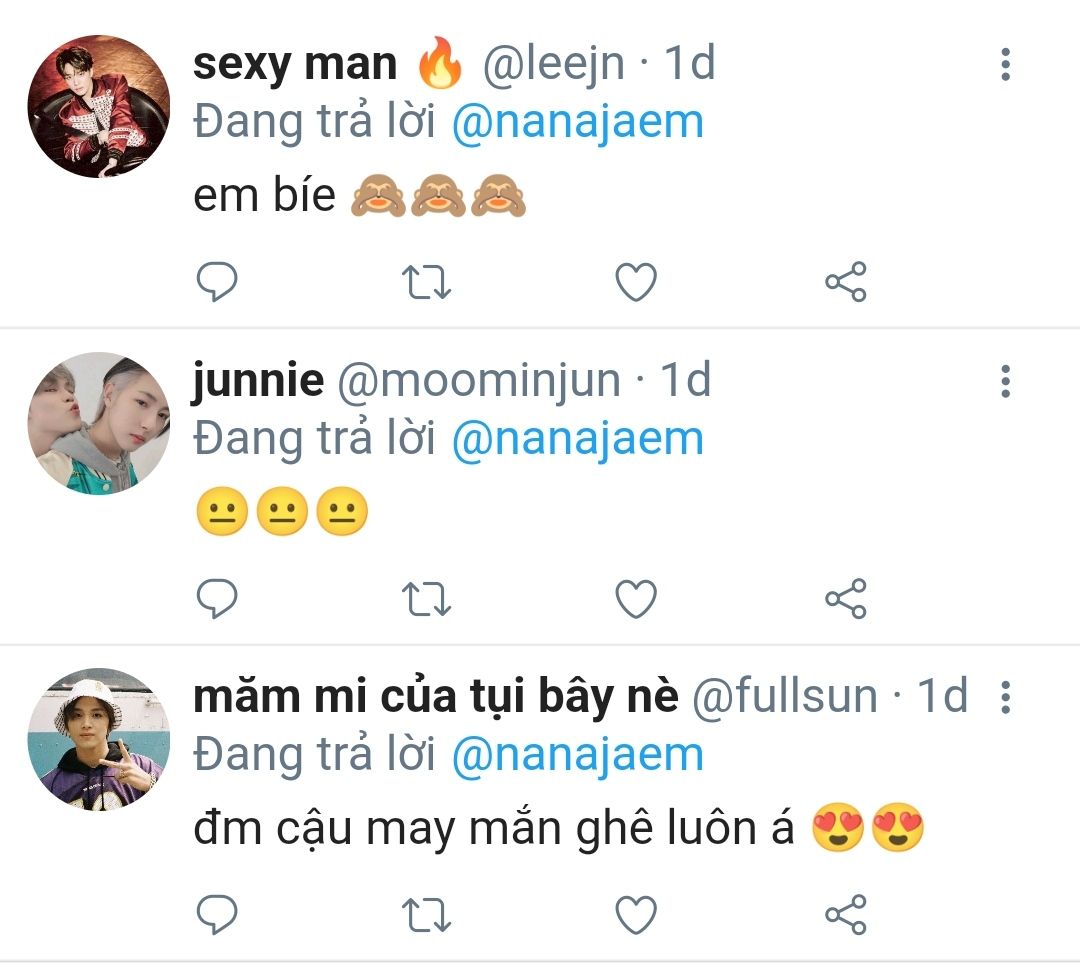
Task: View sexy man's profile picture
Action: (x=98, y=106)
